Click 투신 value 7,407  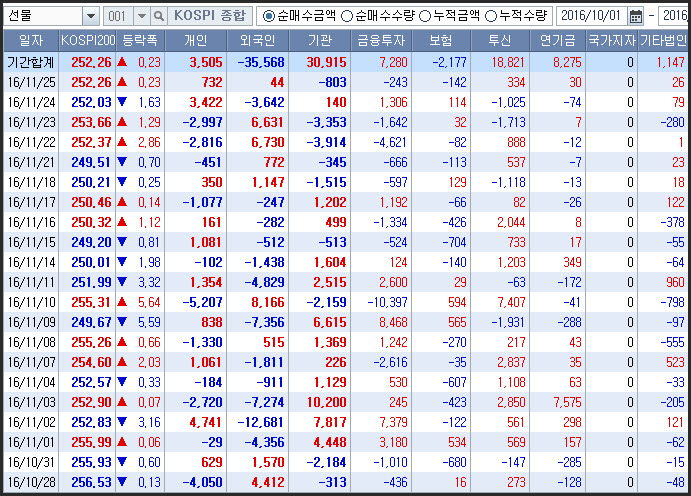(511, 302)
